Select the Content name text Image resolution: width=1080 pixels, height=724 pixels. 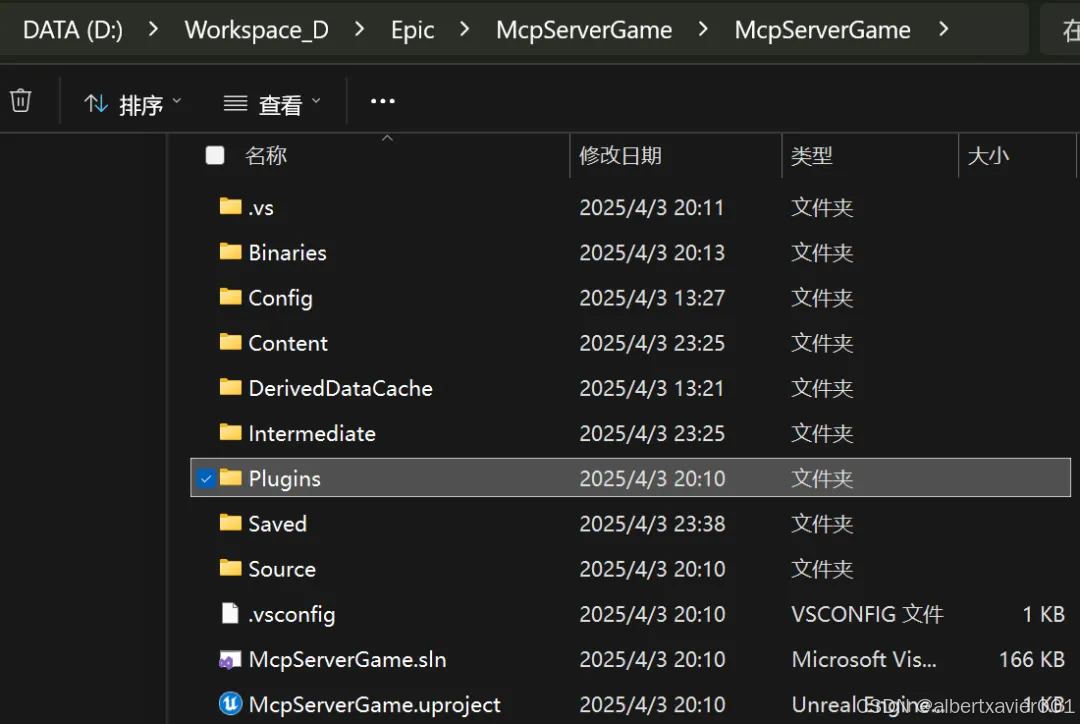[288, 343]
